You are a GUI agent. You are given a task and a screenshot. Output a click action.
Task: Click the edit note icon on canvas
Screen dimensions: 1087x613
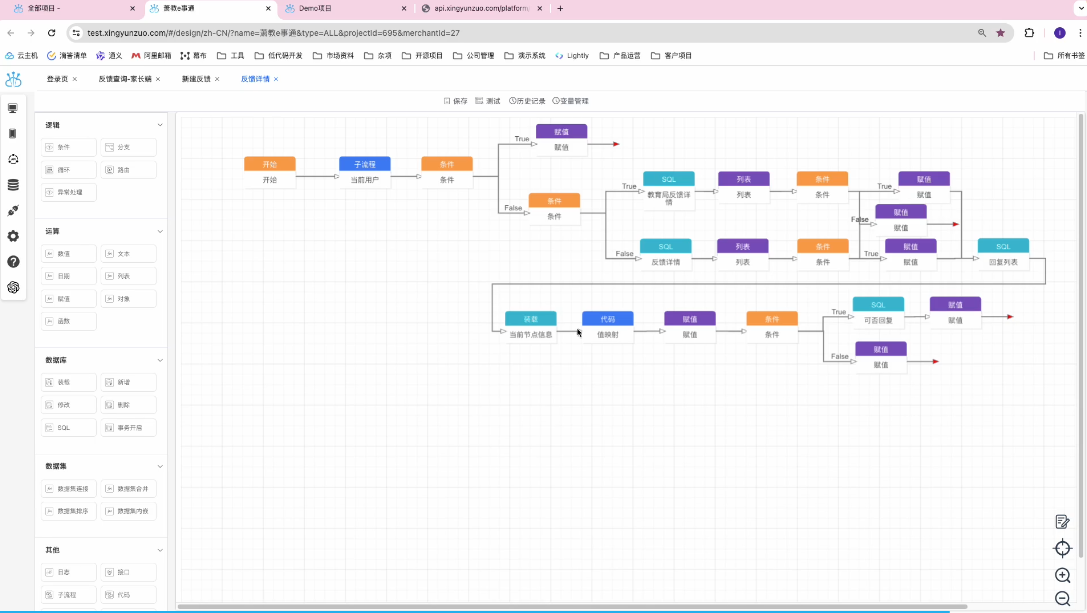[1062, 521]
